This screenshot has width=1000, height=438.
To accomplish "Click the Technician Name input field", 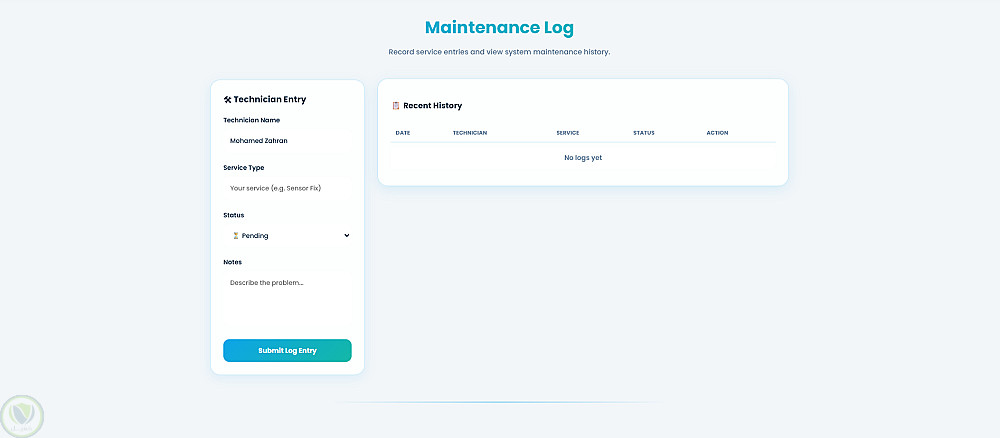I will tap(287, 141).
